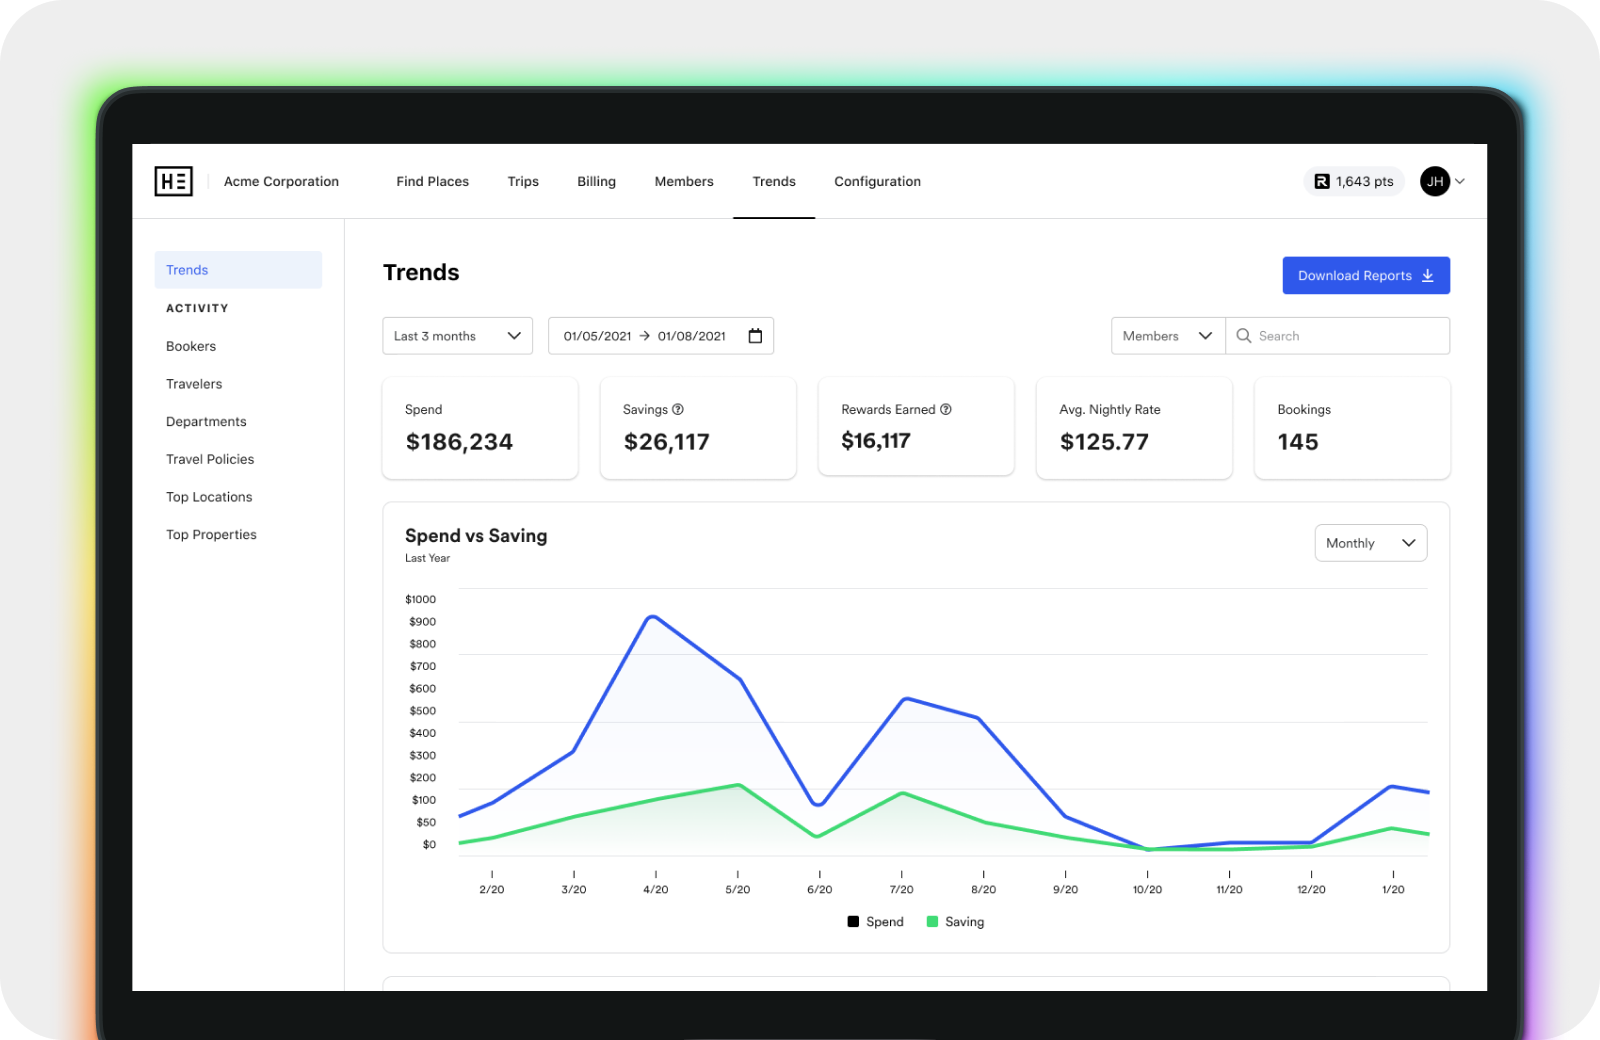Open the calendar icon in date range
Image resolution: width=1600 pixels, height=1040 pixels.
[x=755, y=336]
